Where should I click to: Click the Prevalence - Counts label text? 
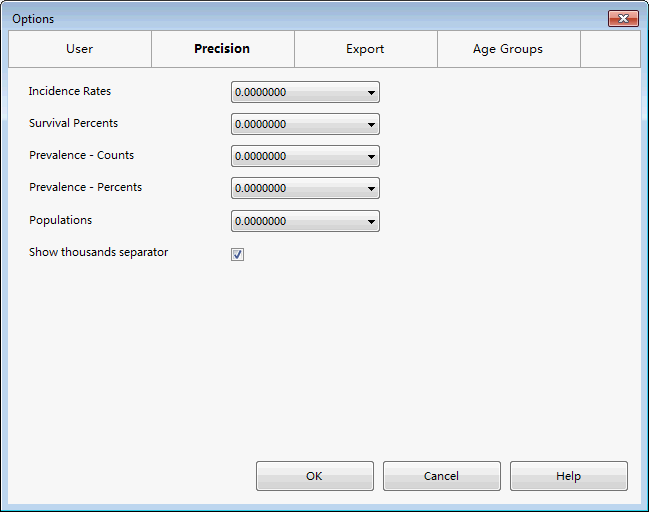point(81,156)
